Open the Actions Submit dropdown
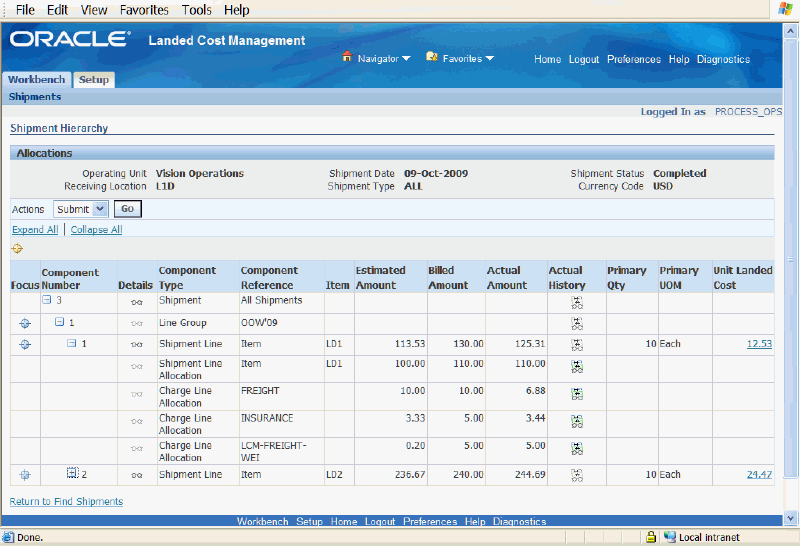The image size is (800, 546). click(x=80, y=209)
